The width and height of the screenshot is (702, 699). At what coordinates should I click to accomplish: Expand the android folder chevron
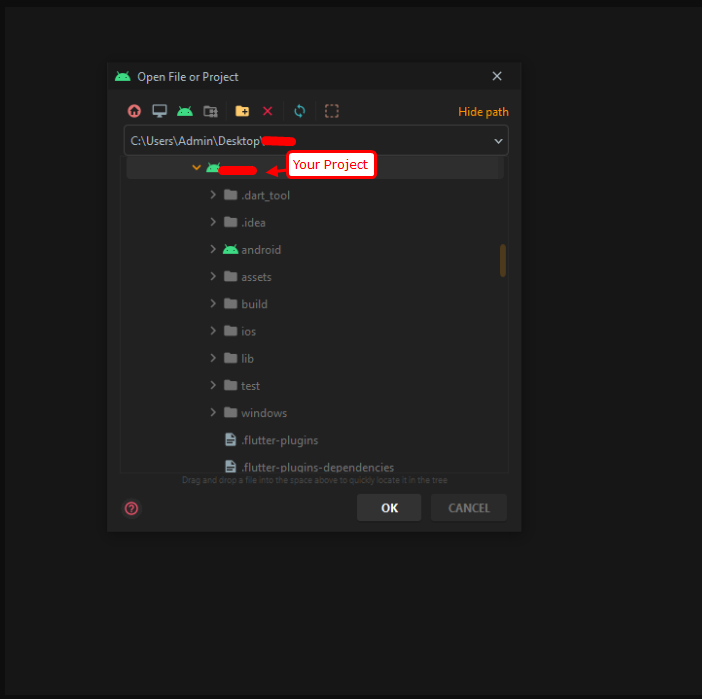[x=213, y=249]
